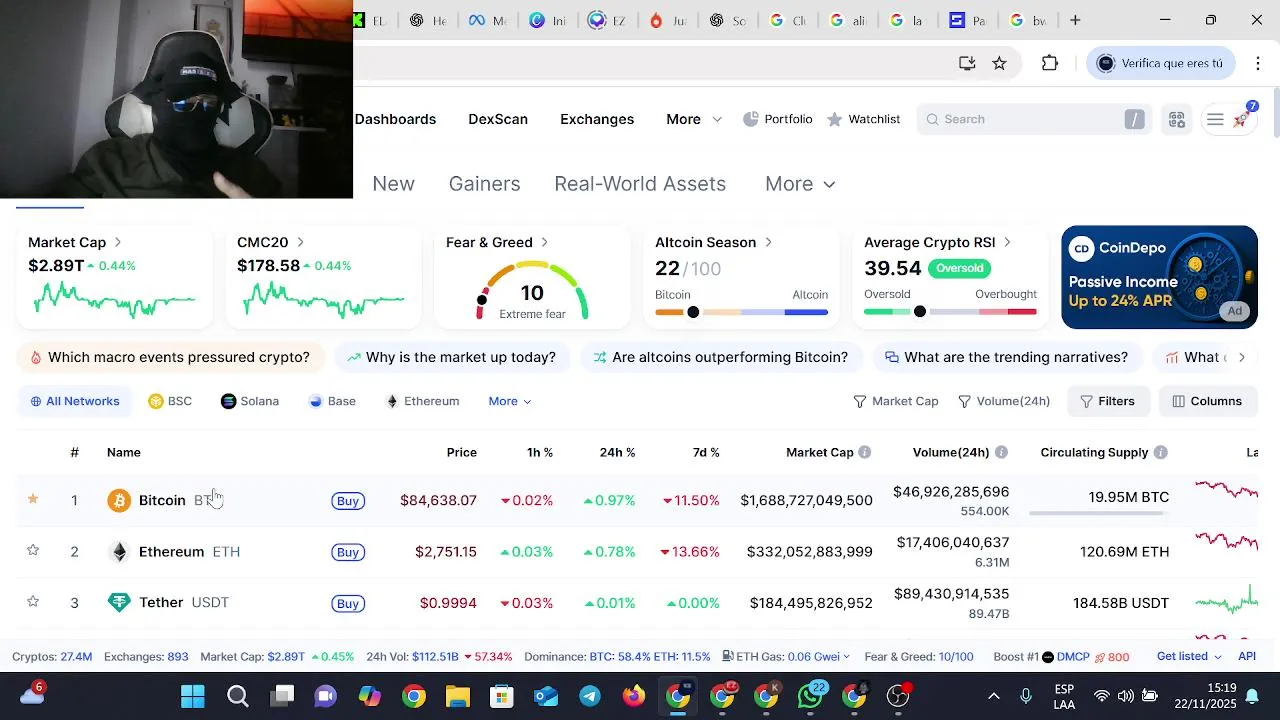Open the Telegram taskbar icon
The width and height of the screenshot is (1280, 720).
click(x=590, y=696)
